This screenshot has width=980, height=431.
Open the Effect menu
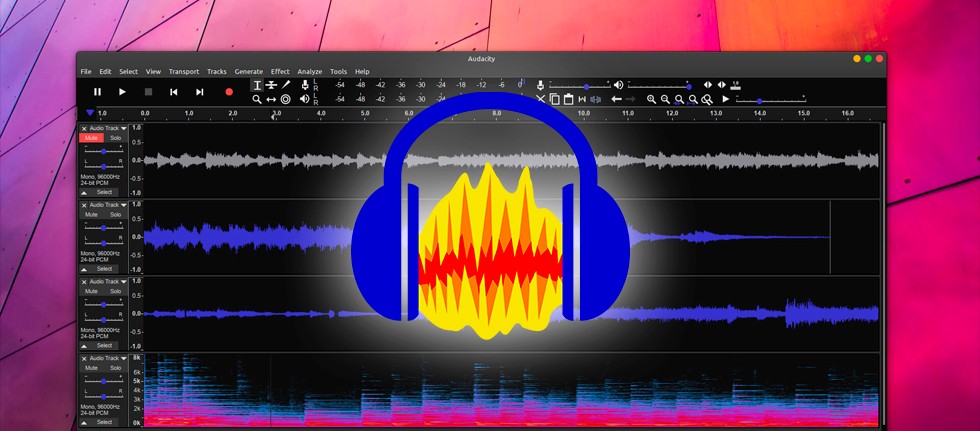(x=280, y=72)
